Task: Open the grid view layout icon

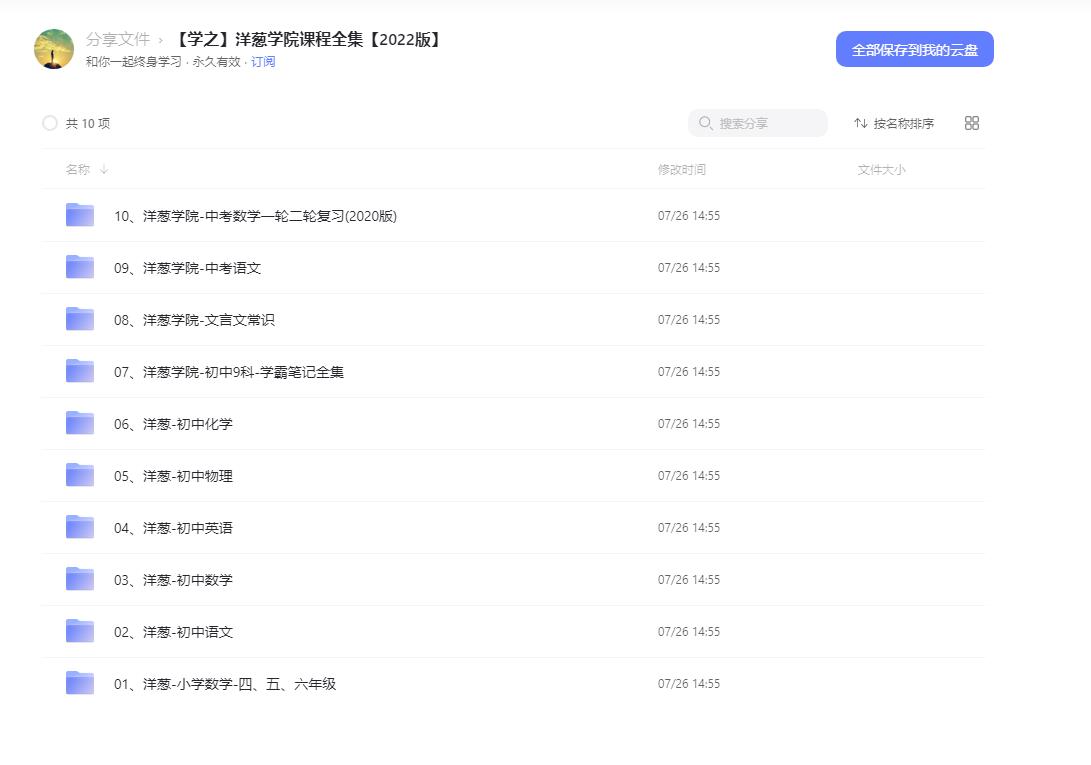Action: (971, 123)
